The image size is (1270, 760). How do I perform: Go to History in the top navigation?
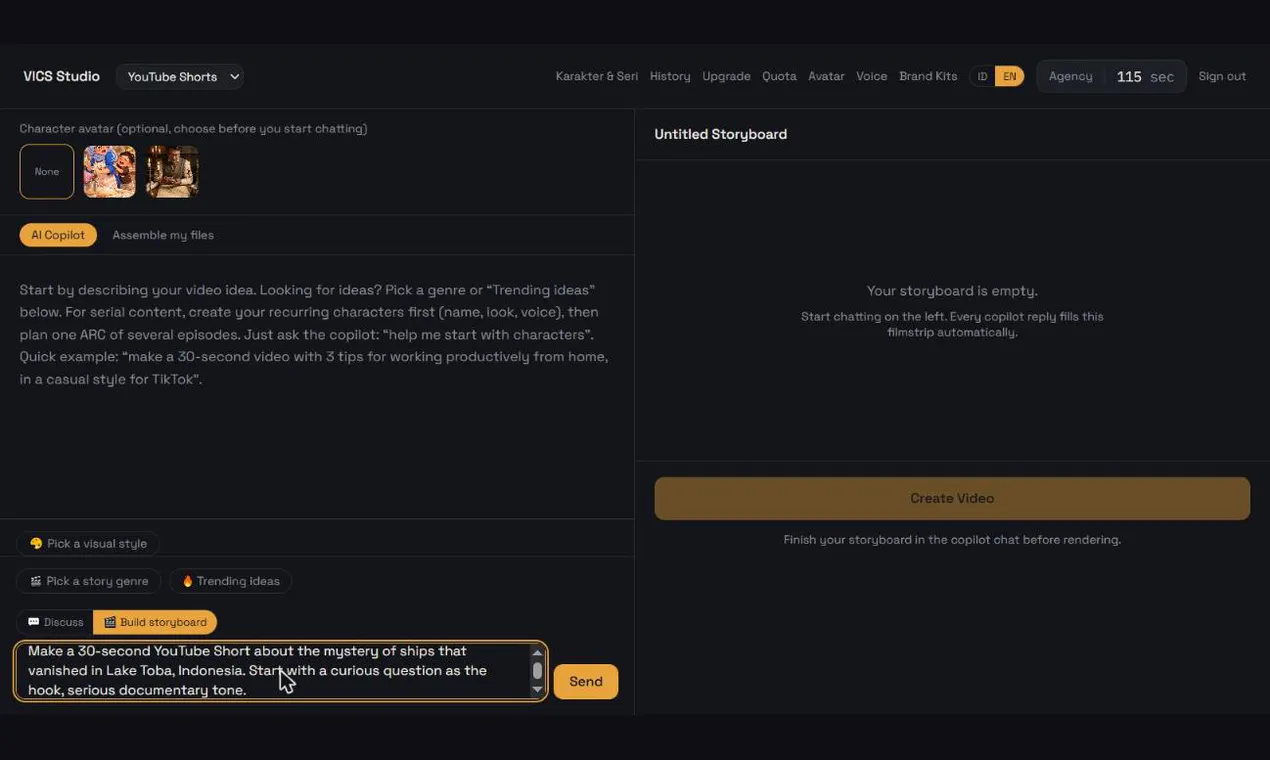click(x=670, y=77)
